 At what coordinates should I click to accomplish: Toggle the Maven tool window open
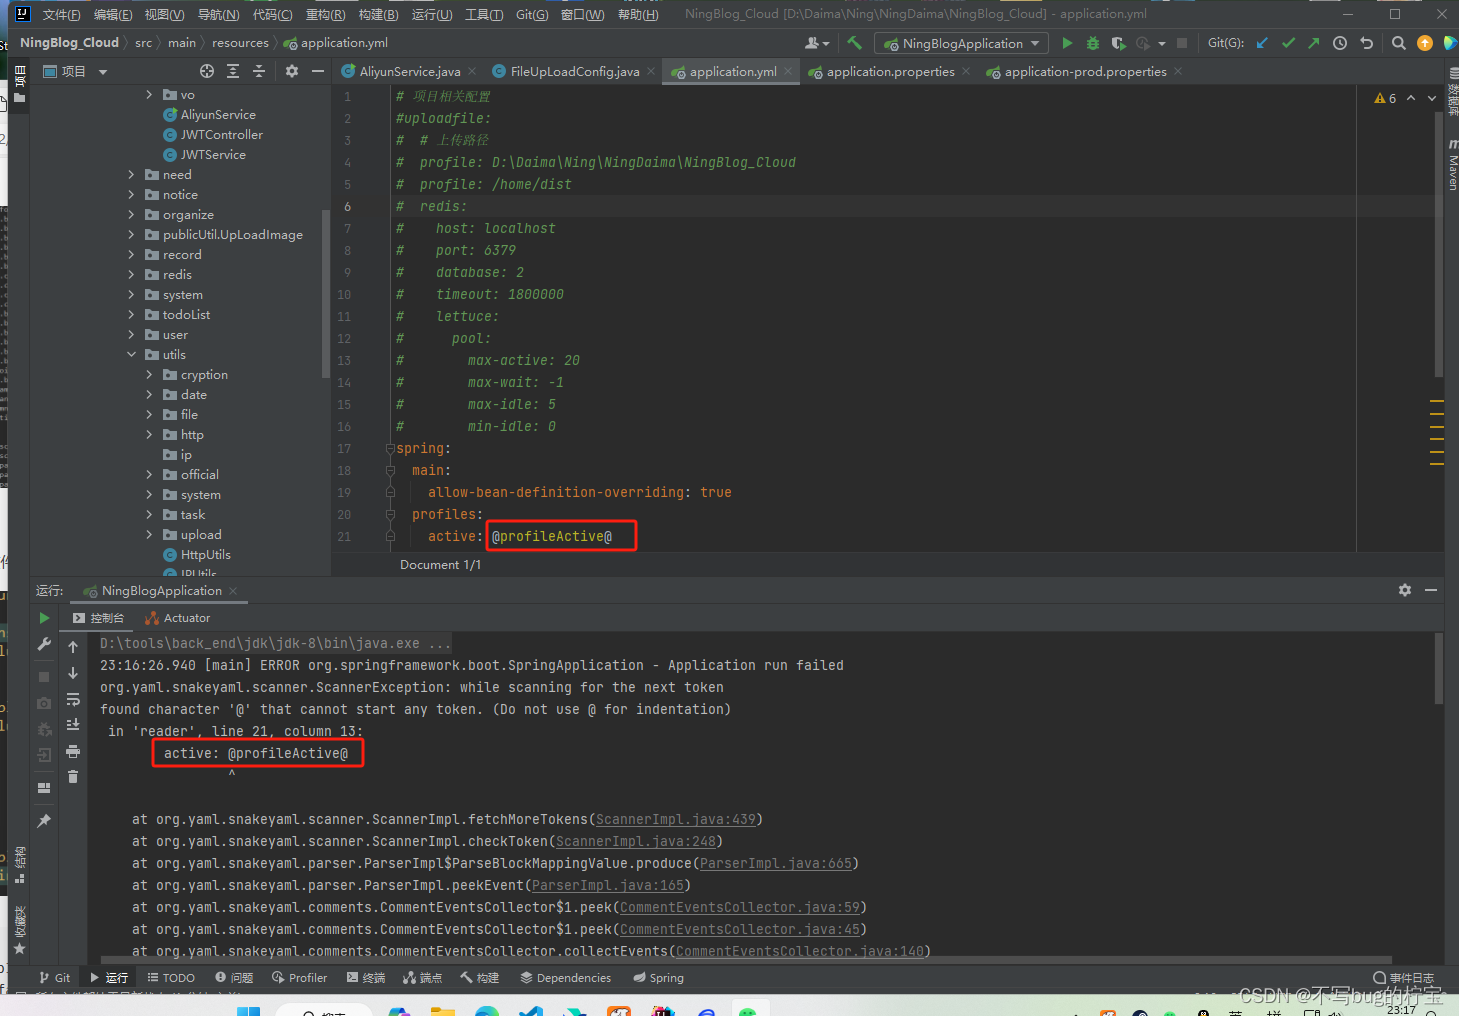[1450, 170]
